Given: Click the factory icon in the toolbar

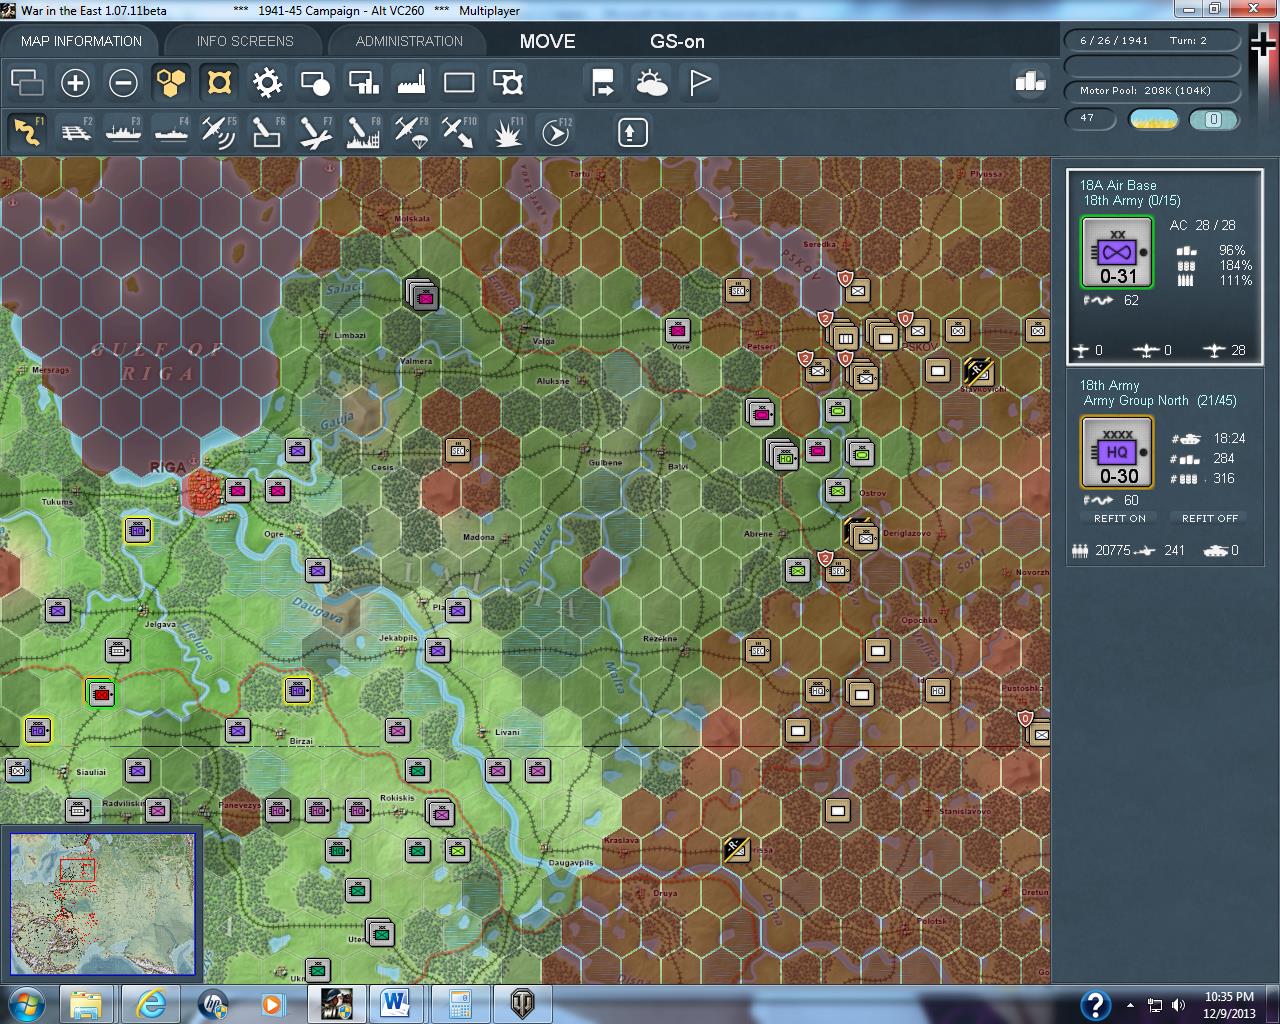Looking at the screenshot, I should [x=411, y=82].
